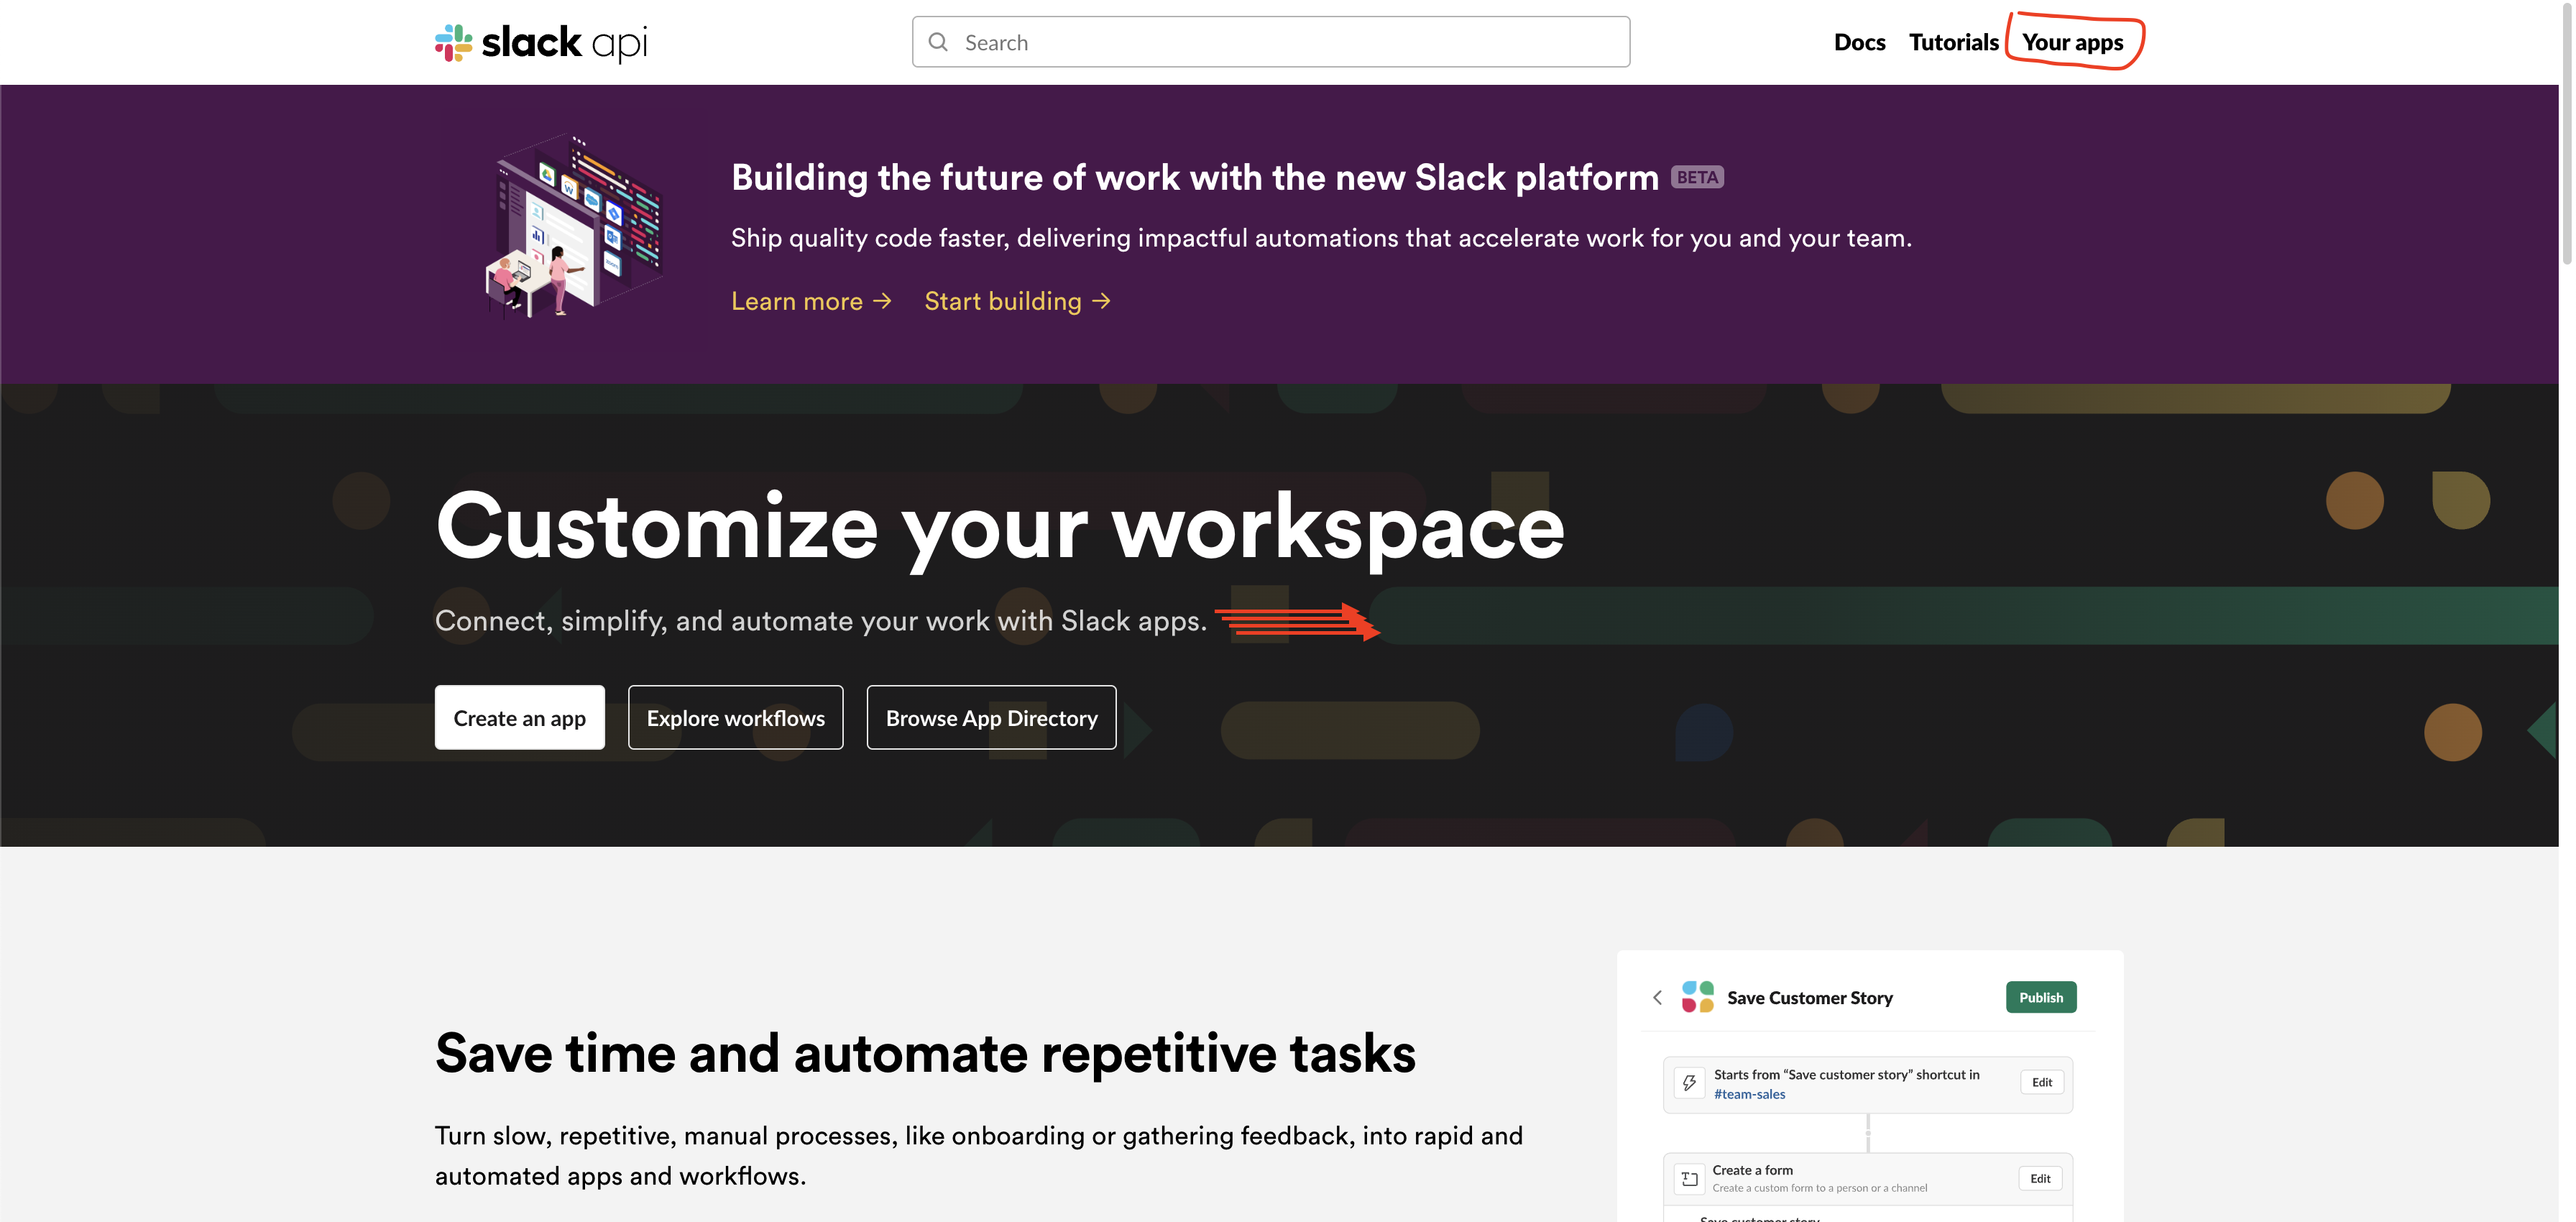Screen dimensions: 2576x1222
Task: Click the "Create a custom form" description
Action: pyautogui.click(x=1819, y=1188)
